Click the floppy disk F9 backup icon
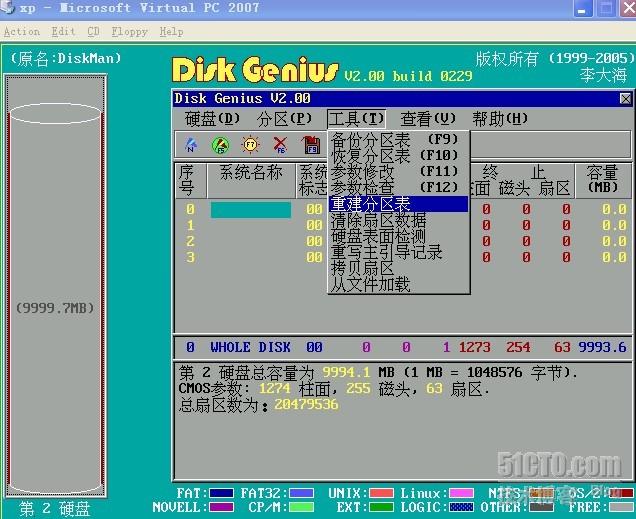This screenshot has width=636, height=519. [x=311, y=145]
